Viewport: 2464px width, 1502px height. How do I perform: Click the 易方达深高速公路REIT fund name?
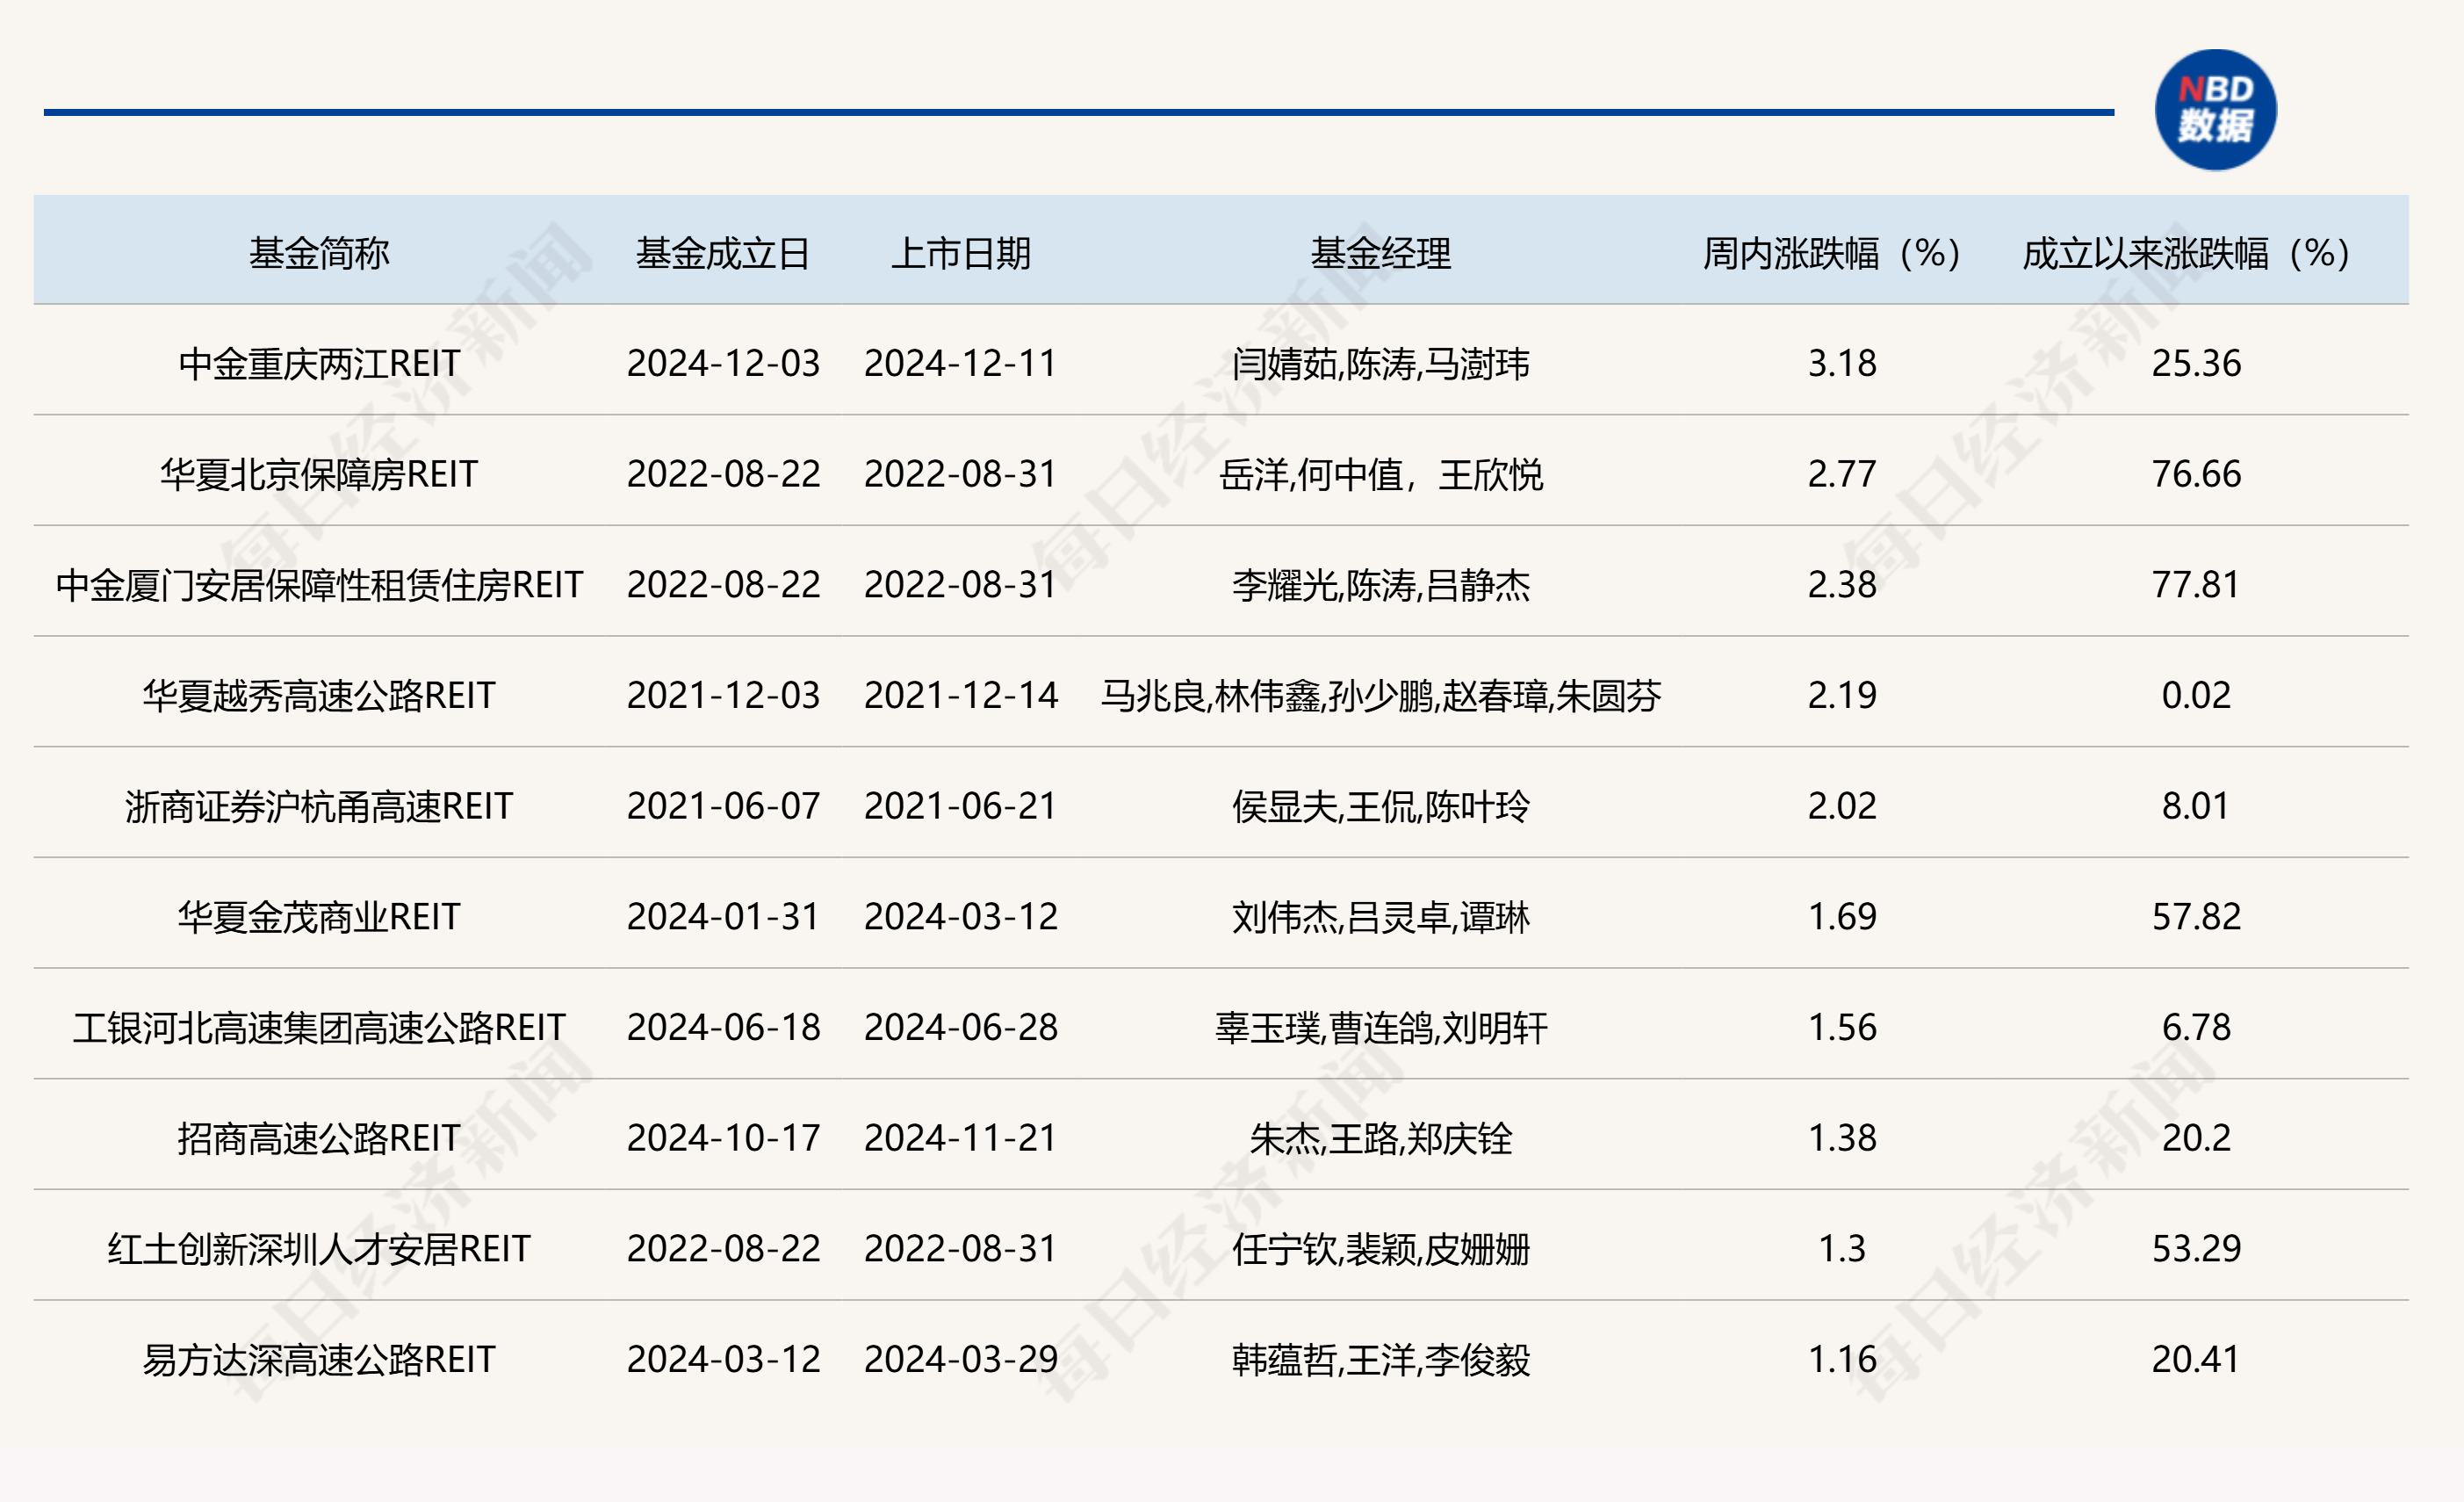[318, 1359]
